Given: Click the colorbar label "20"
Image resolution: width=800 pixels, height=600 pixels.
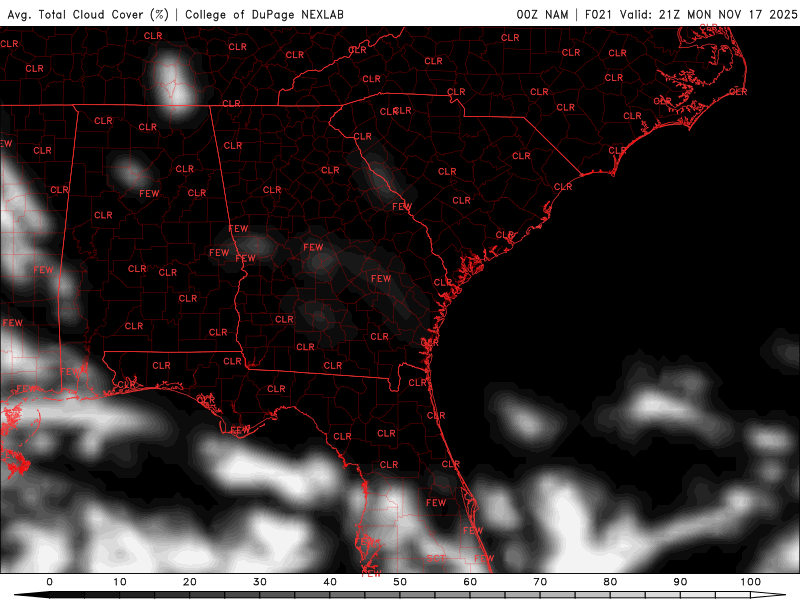Looking at the screenshot, I should coord(190,582).
